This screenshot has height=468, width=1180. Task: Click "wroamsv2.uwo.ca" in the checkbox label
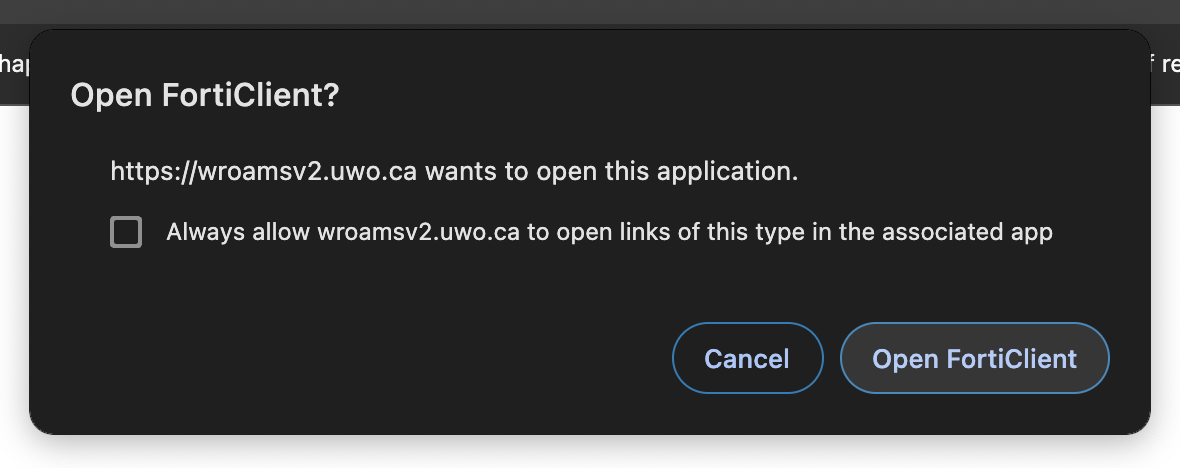418,233
